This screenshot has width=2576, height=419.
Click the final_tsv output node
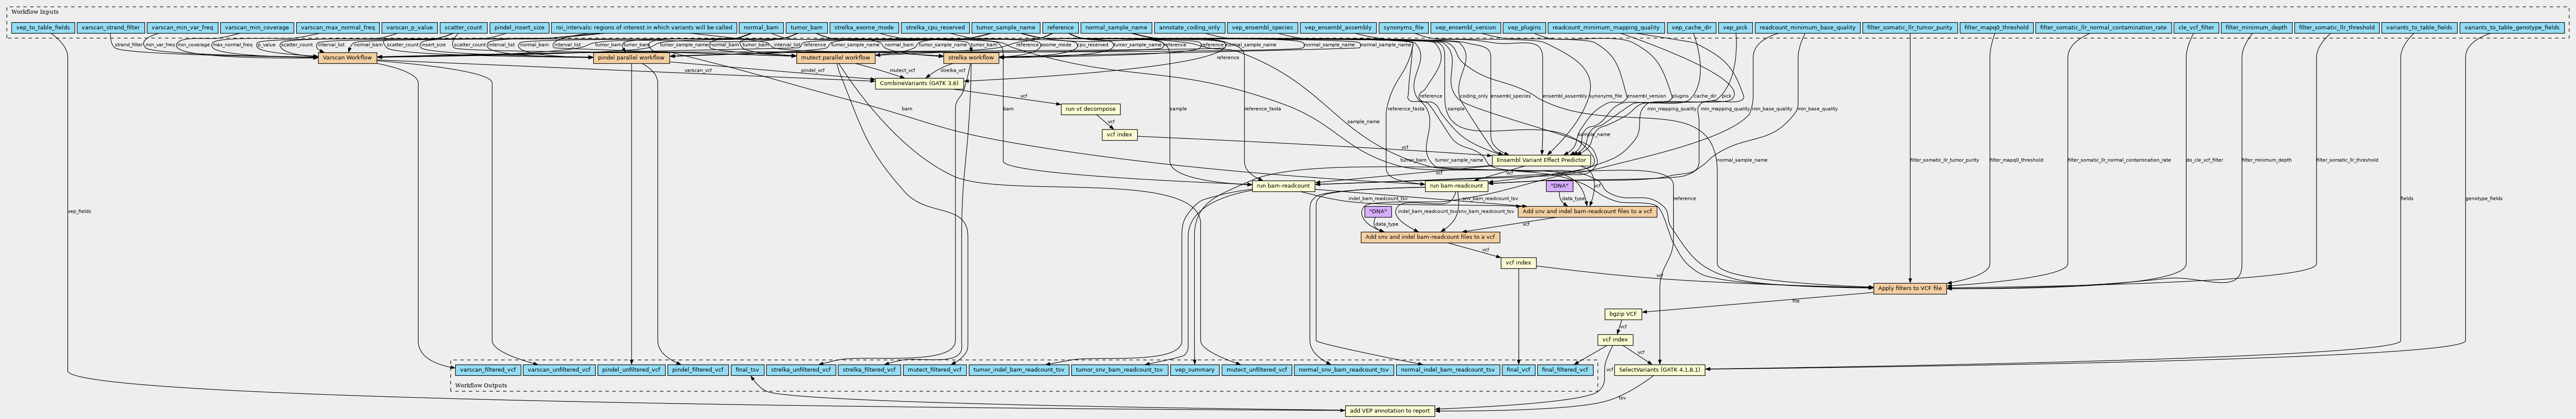pyautogui.click(x=747, y=370)
